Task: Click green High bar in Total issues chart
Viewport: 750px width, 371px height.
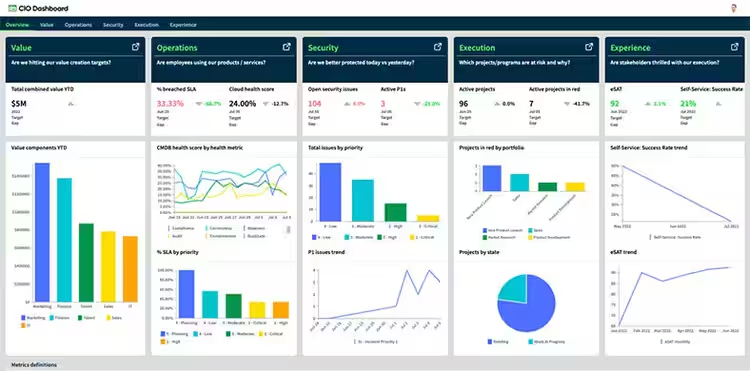Action: coord(396,212)
